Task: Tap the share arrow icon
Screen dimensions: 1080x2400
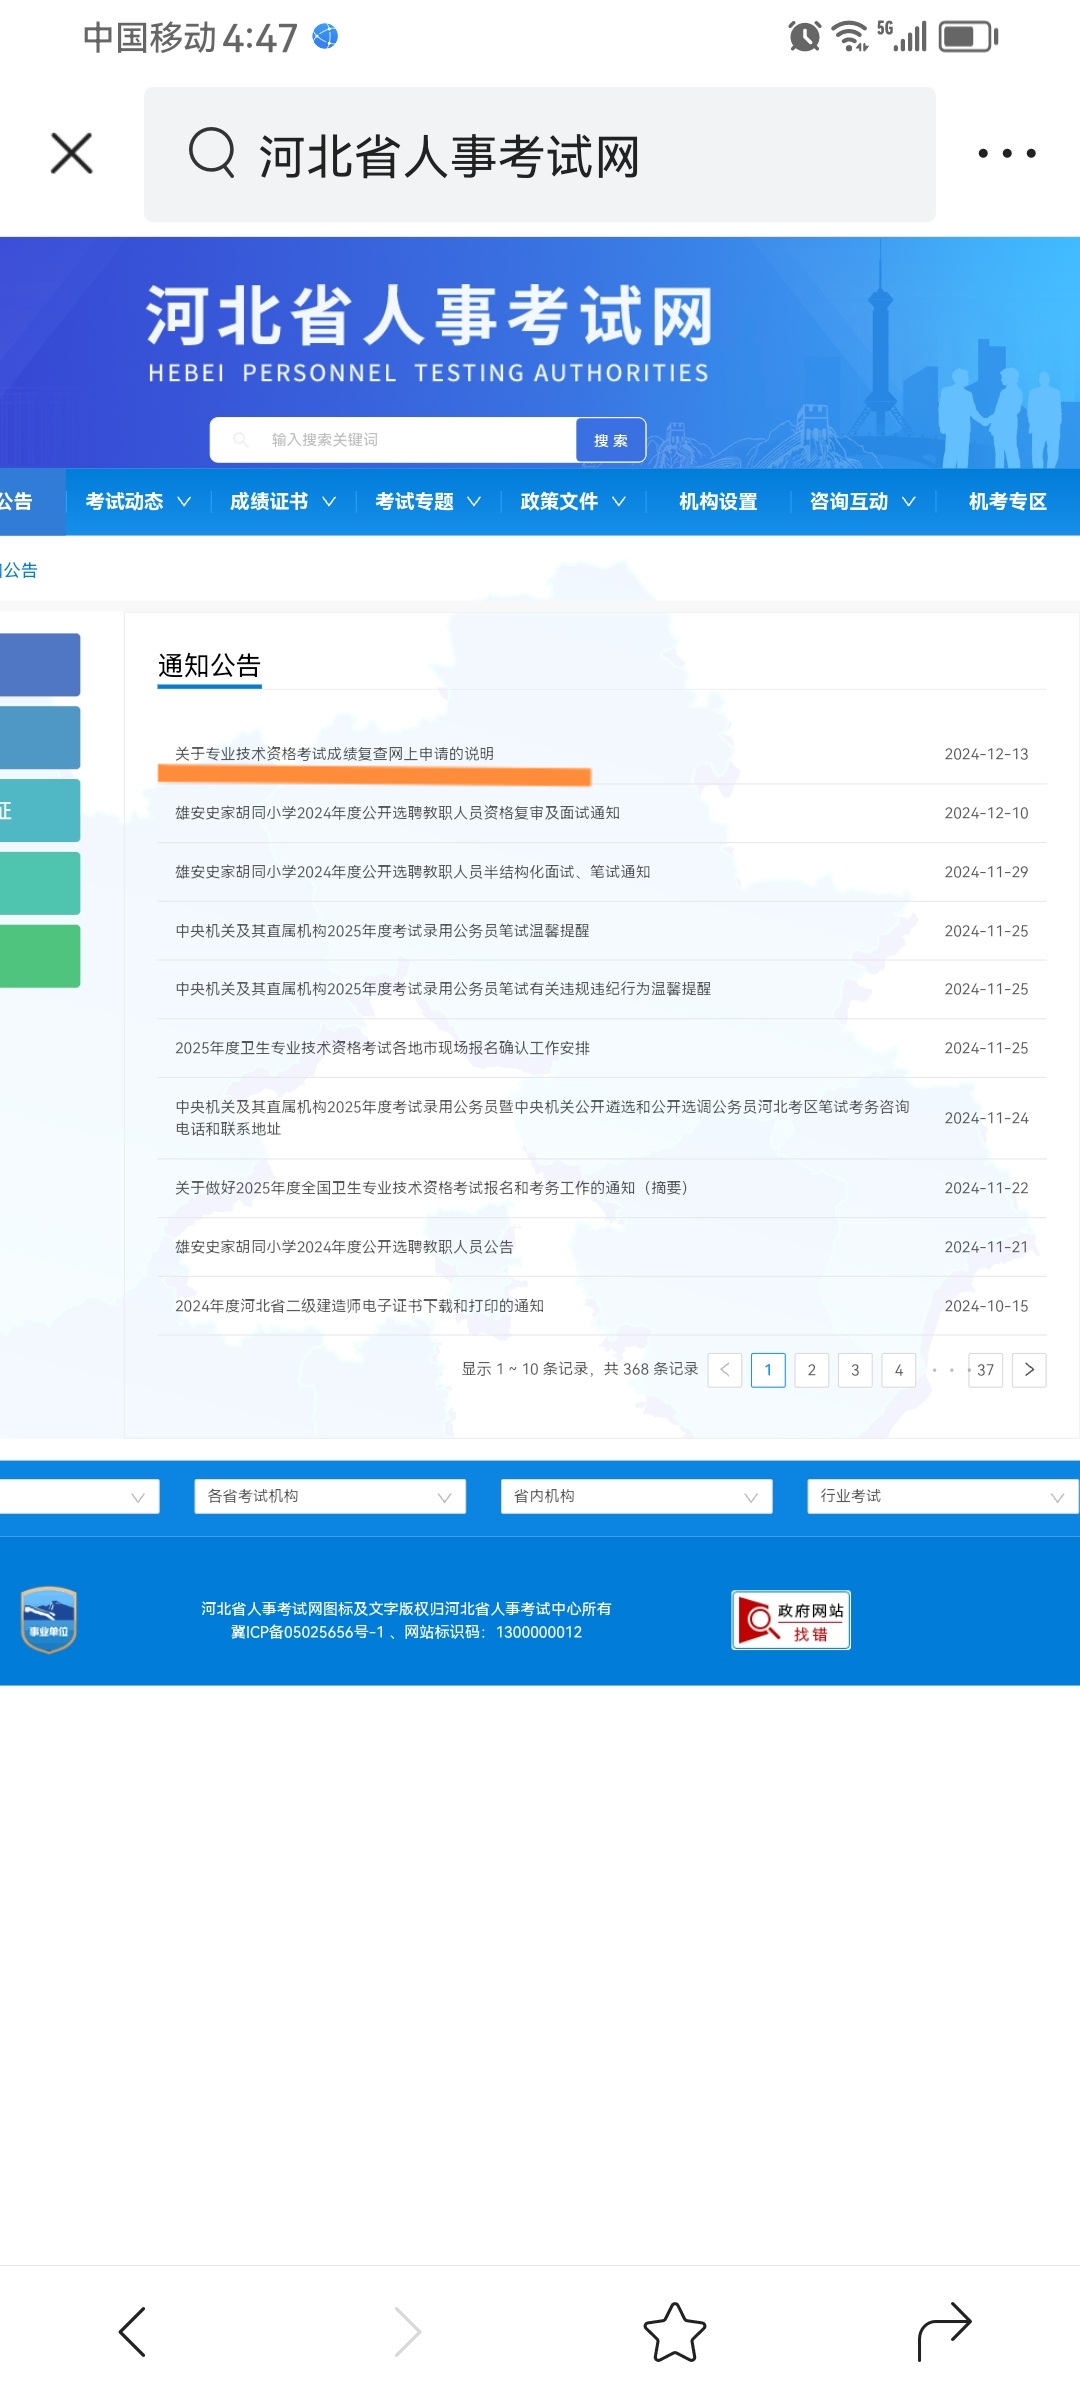Action: click(x=944, y=2332)
